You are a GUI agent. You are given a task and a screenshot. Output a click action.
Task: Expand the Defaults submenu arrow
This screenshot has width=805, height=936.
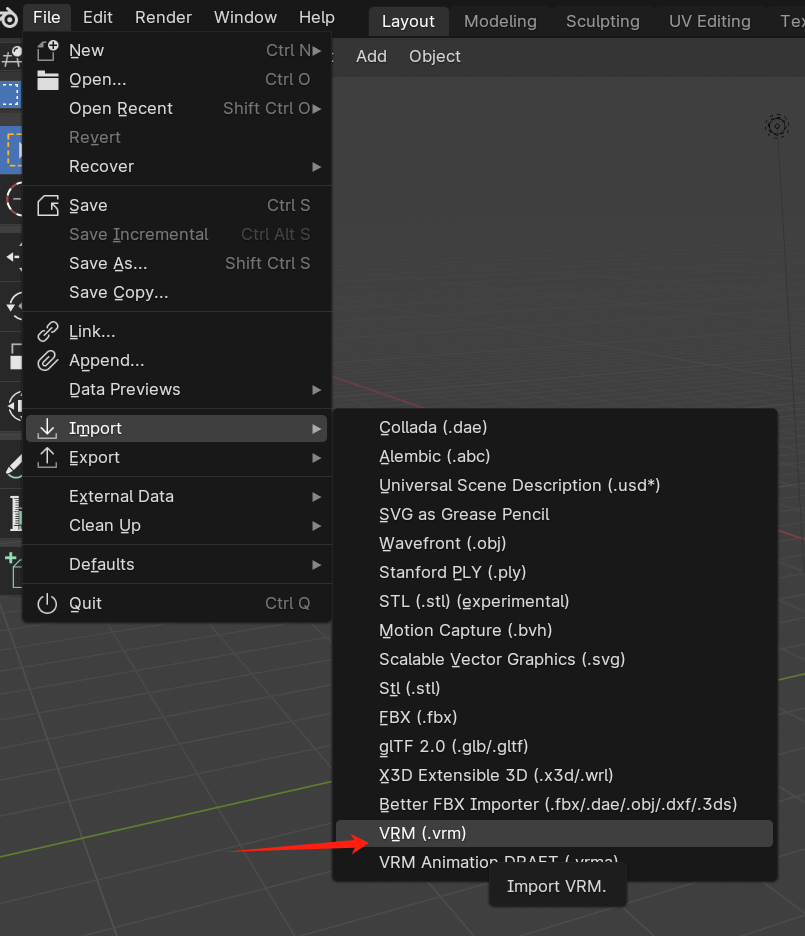tap(317, 565)
